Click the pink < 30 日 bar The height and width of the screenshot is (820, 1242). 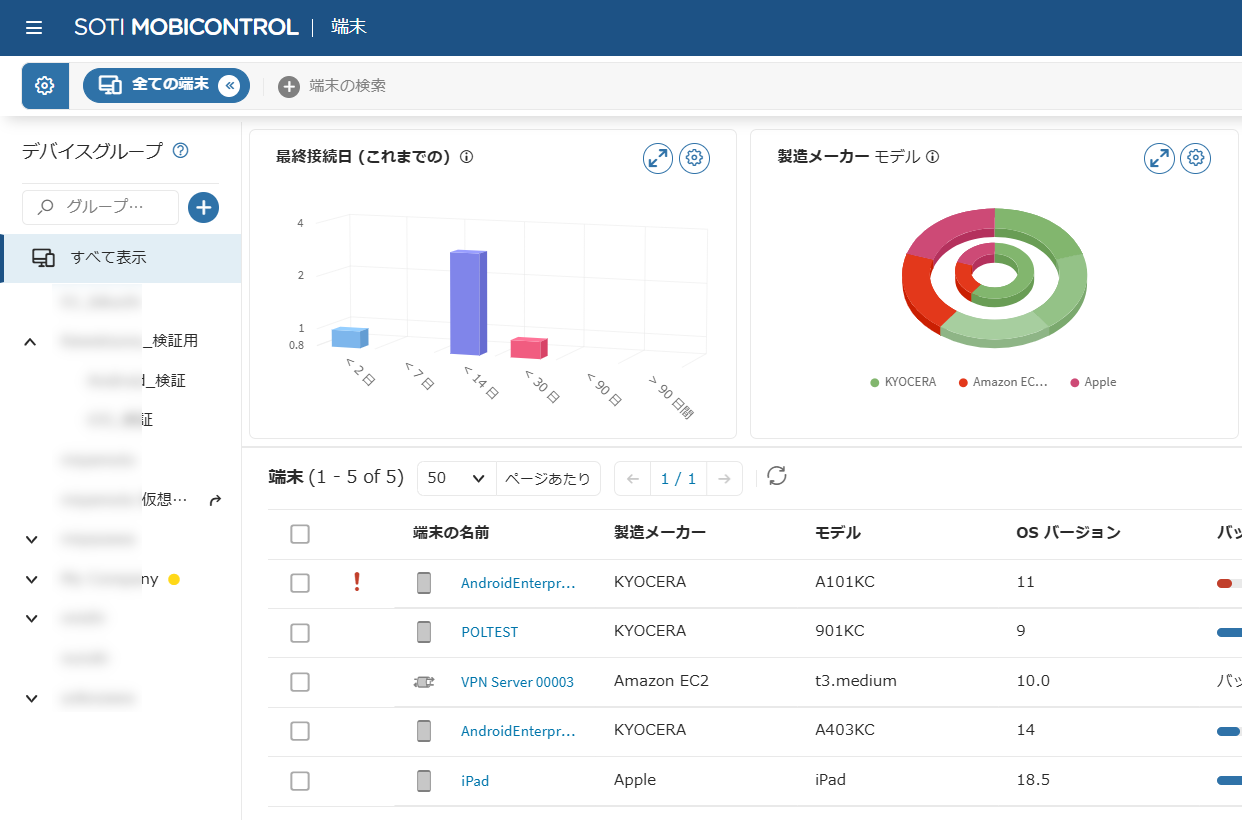point(528,348)
